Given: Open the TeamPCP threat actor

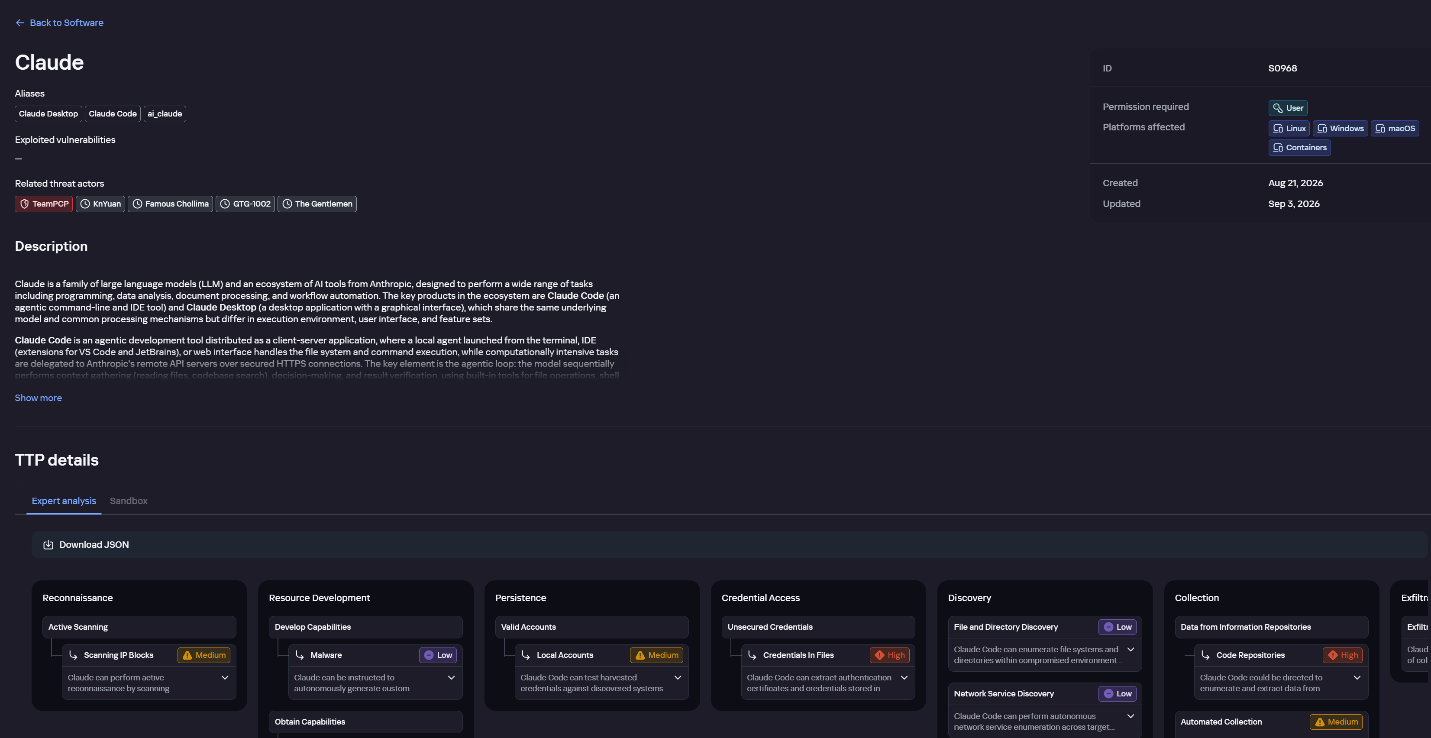Looking at the screenshot, I should pyautogui.click(x=44, y=204).
